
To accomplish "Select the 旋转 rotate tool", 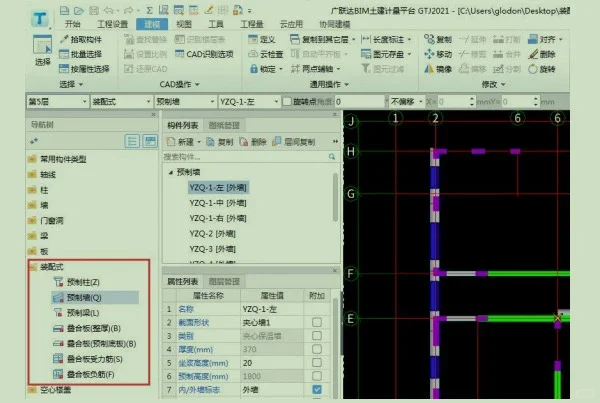I will click(542, 69).
